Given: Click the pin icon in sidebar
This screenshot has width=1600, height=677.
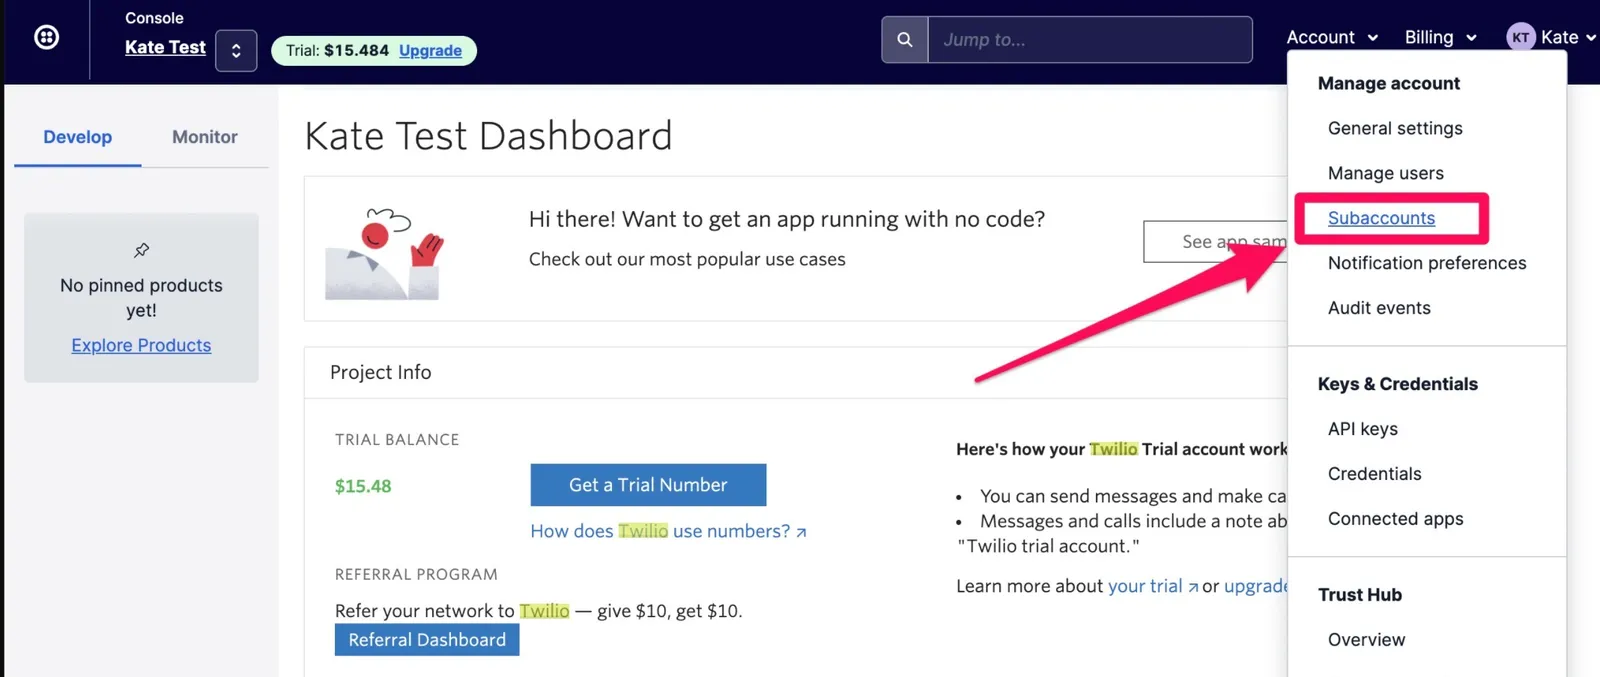Looking at the screenshot, I should coord(142,250).
